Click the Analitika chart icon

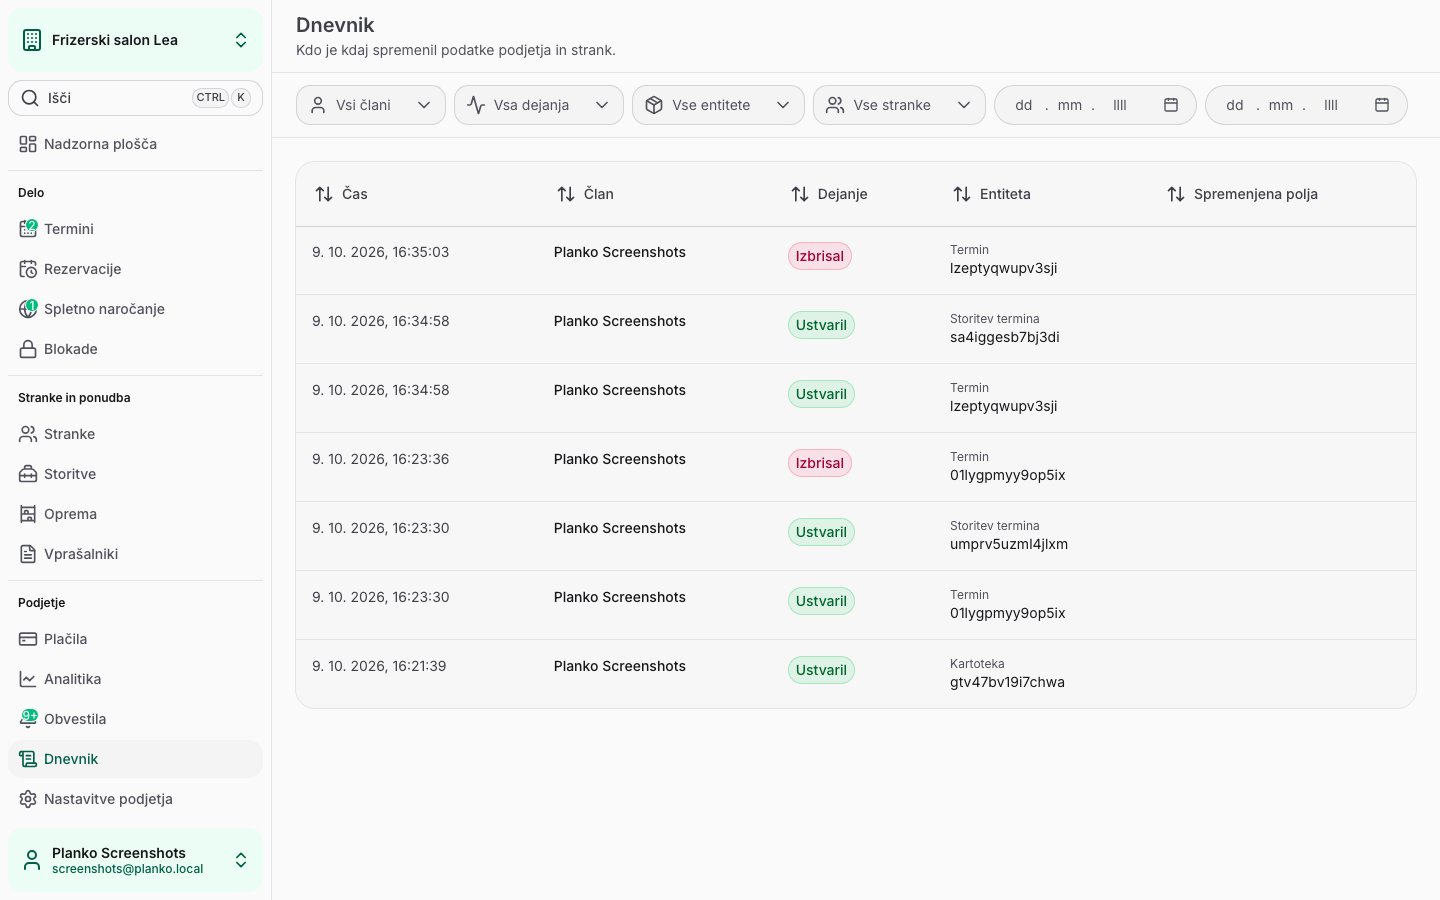[28, 679]
